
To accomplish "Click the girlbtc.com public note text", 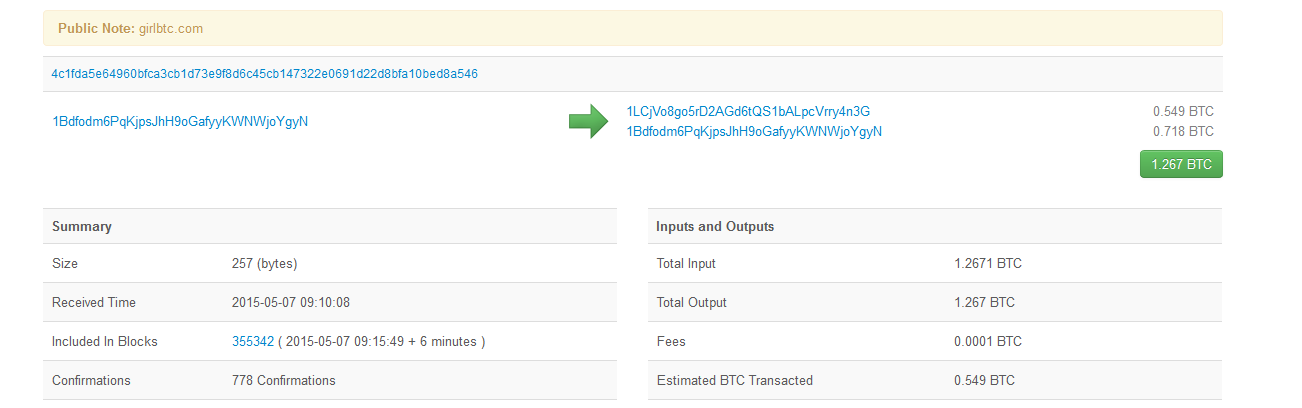I will point(171,28).
